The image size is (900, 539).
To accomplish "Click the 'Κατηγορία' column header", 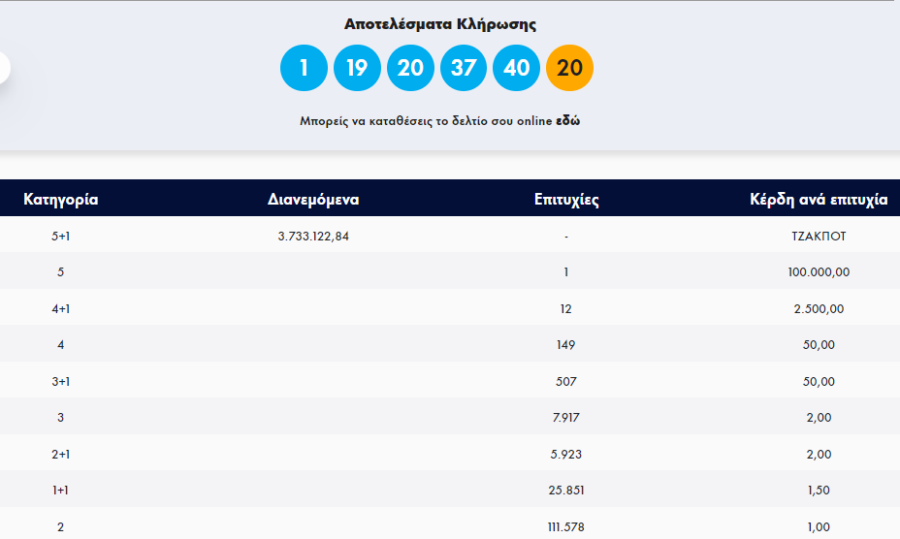I will 61,199.
